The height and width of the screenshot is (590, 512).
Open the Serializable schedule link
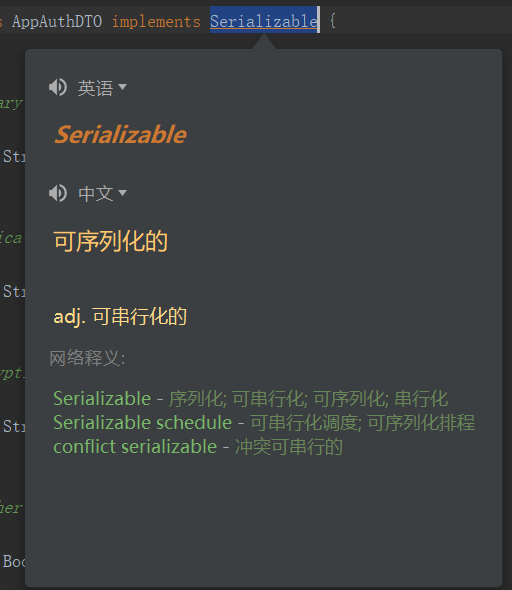pyautogui.click(x=143, y=423)
